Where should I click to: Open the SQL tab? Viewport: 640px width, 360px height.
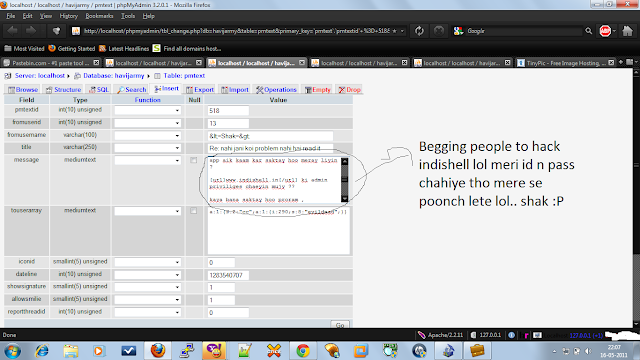[x=99, y=89]
